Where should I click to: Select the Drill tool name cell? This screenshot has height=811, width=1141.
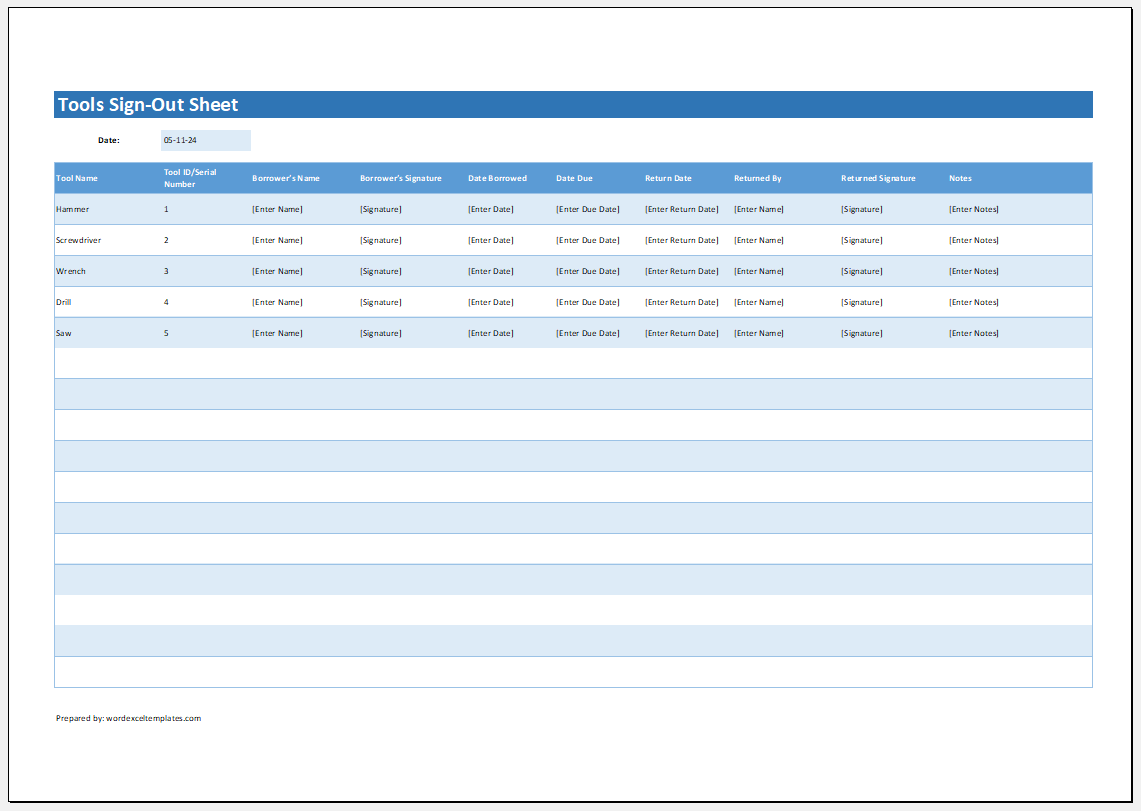click(64, 303)
